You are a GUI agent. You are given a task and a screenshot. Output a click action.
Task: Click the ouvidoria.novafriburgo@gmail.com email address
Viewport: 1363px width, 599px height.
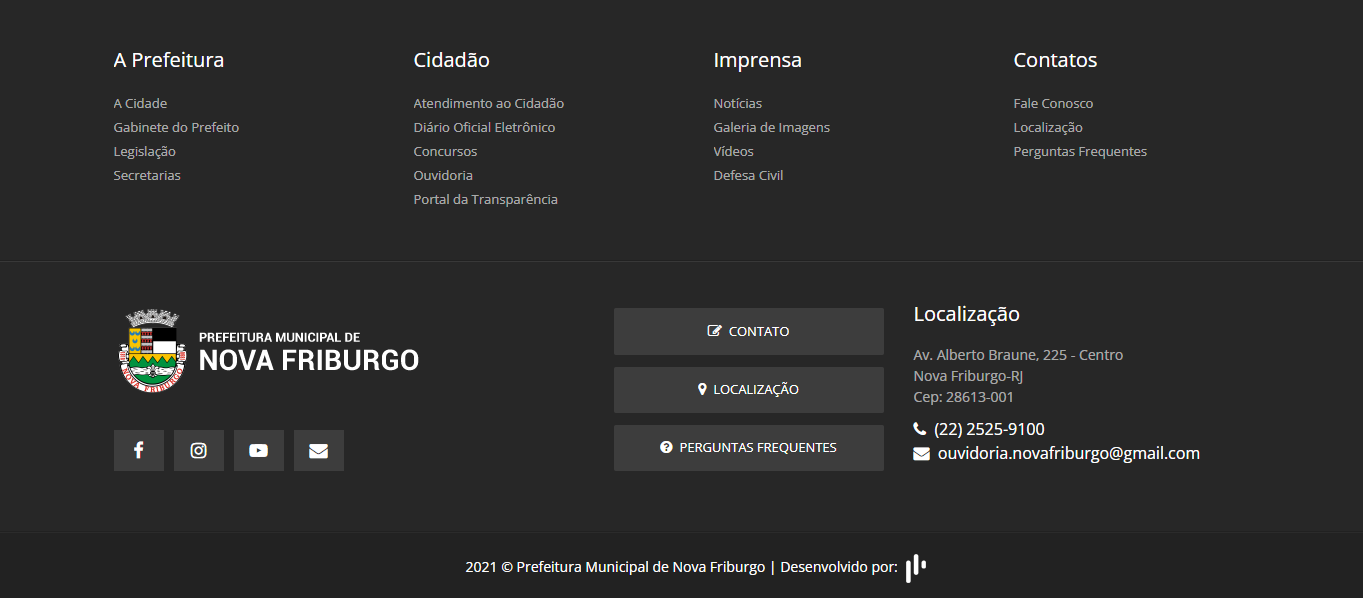[x=1068, y=454]
